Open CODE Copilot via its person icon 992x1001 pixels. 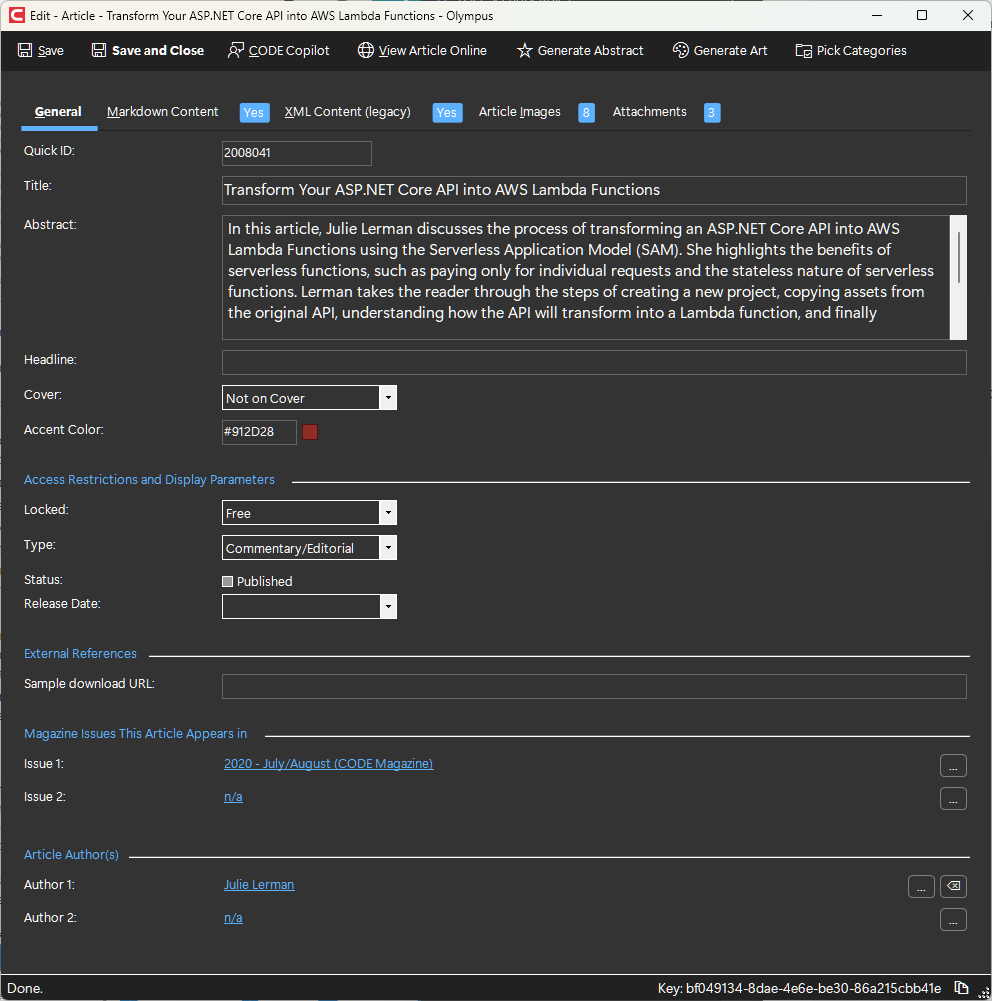(236, 50)
